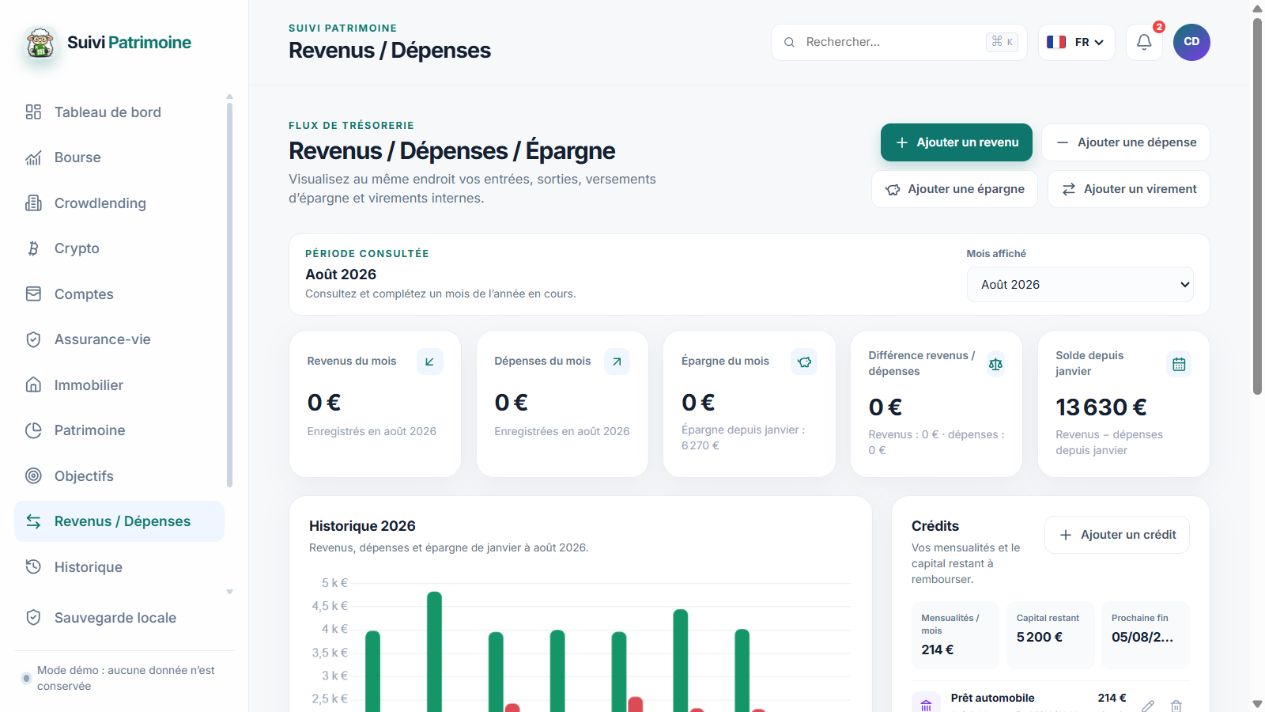The height and width of the screenshot is (712, 1265).
Task: Click Ajouter une dépense button
Action: pyautogui.click(x=1126, y=142)
